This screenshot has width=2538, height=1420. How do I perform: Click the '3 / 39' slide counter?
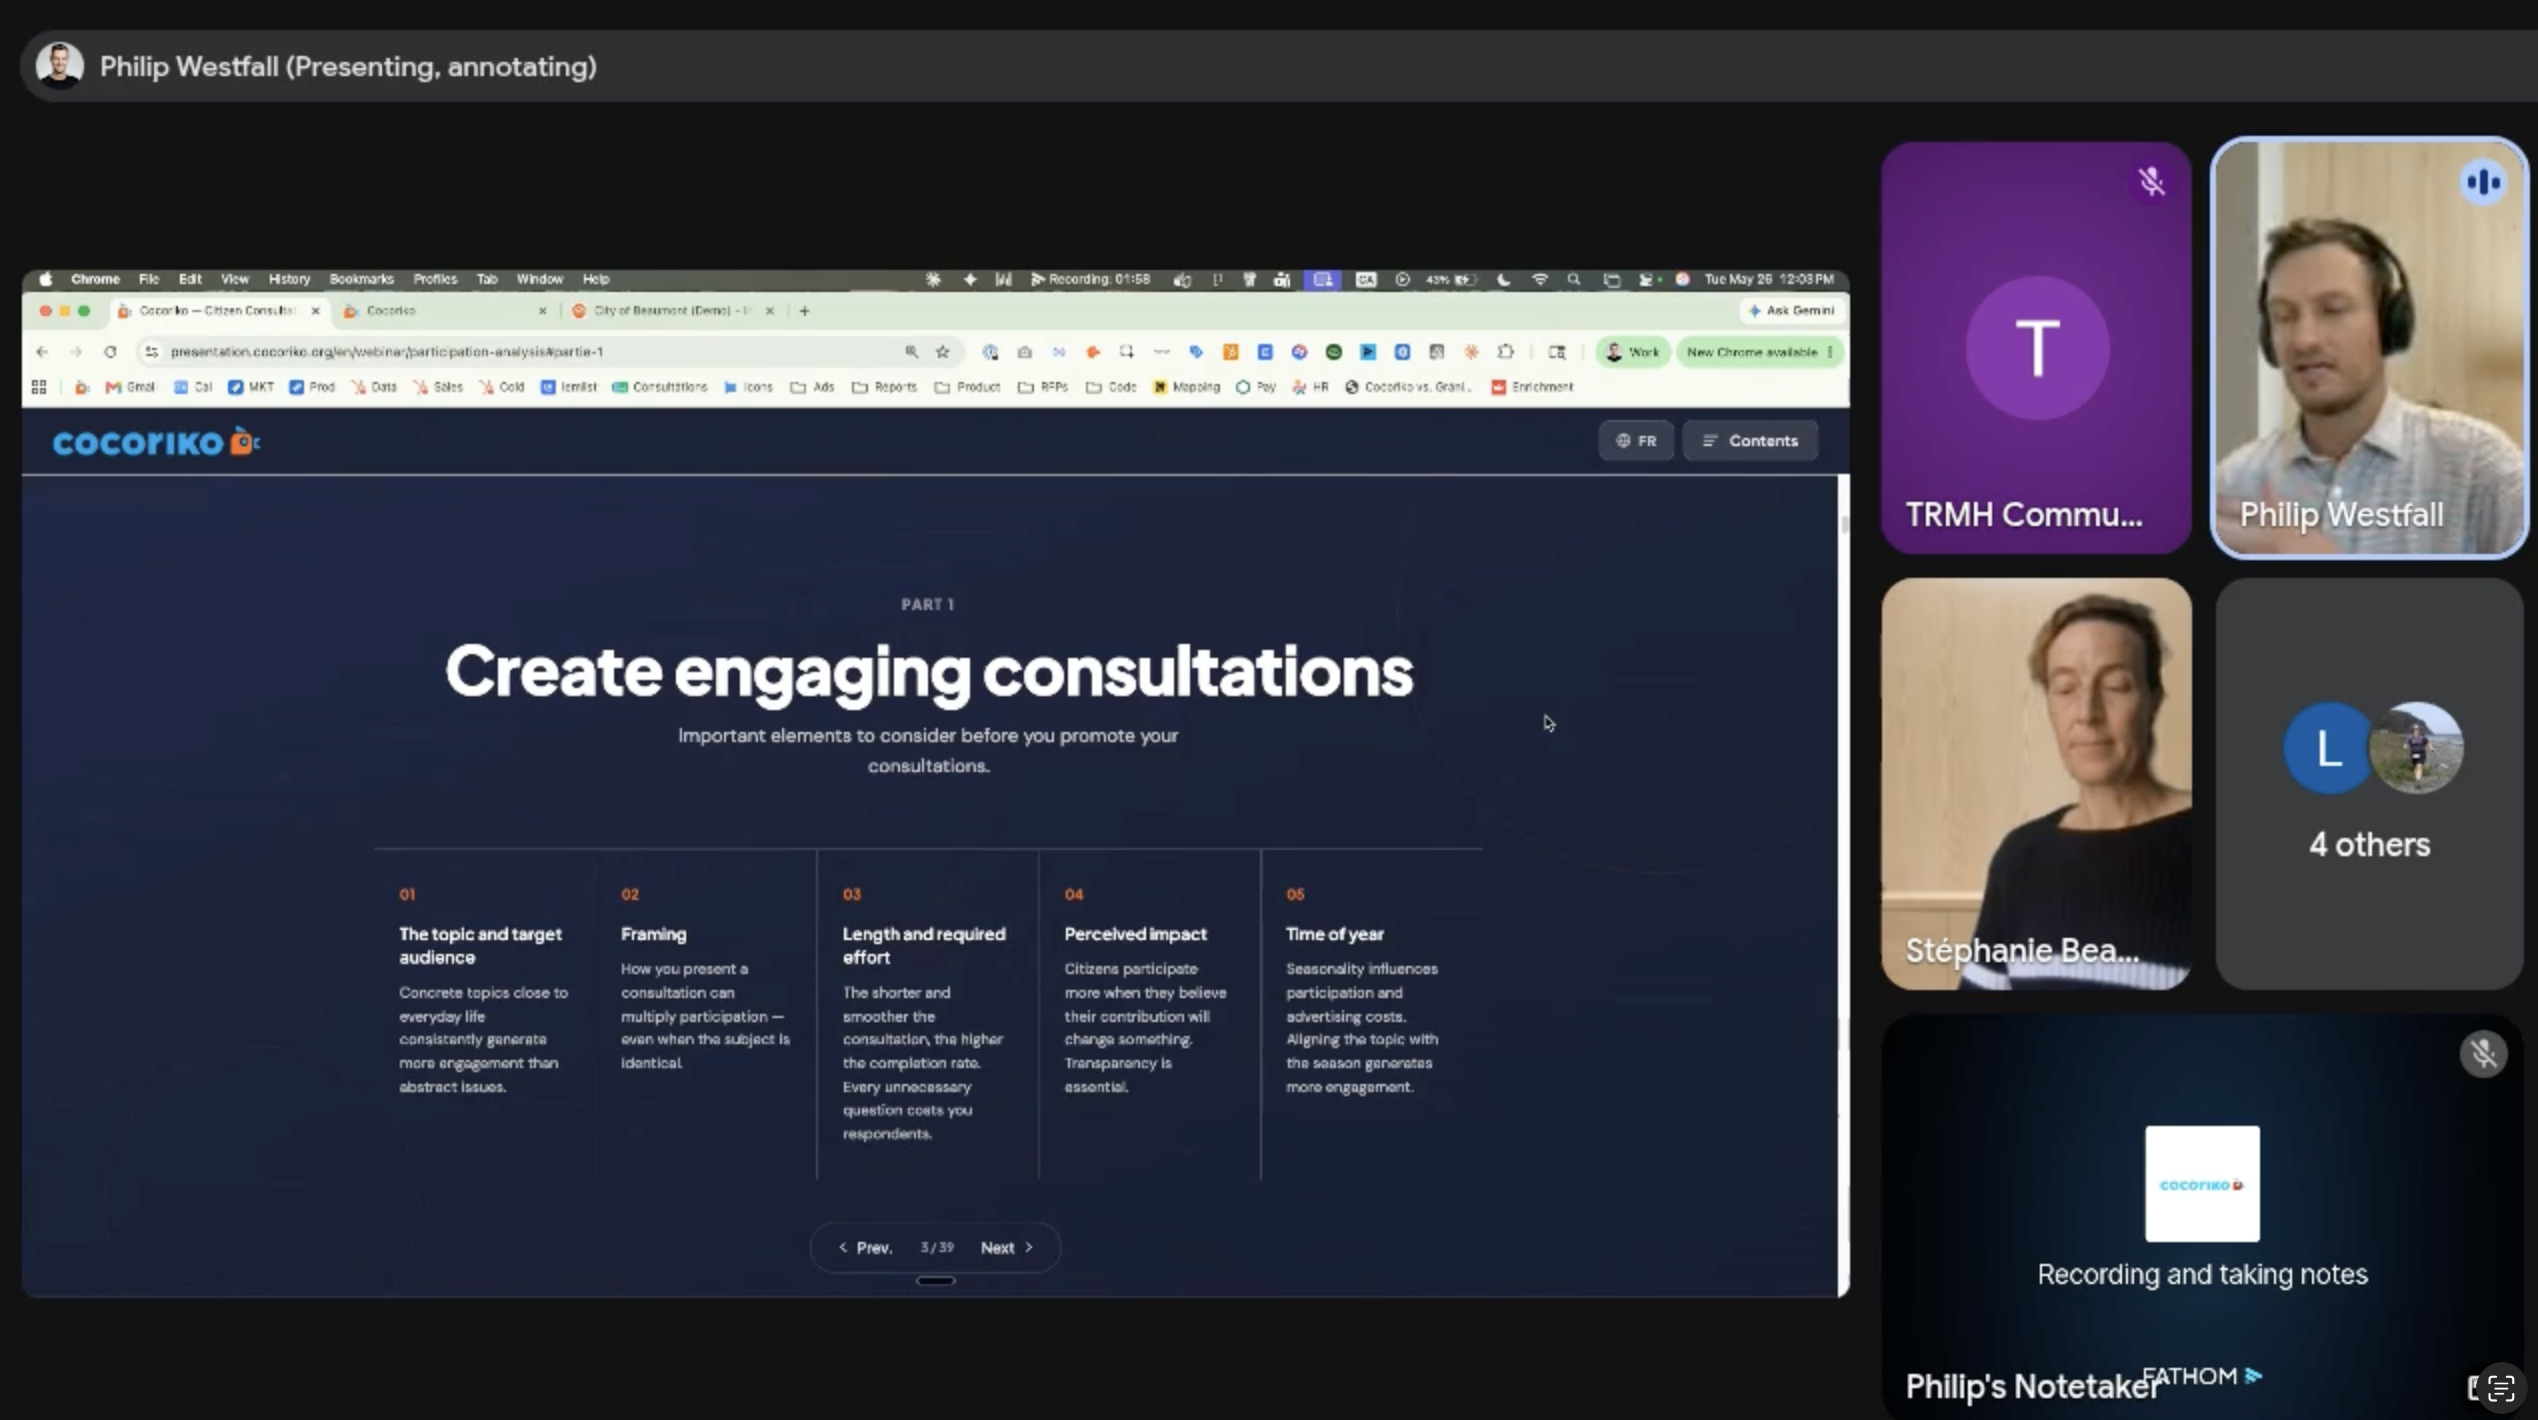[x=937, y=1248]
